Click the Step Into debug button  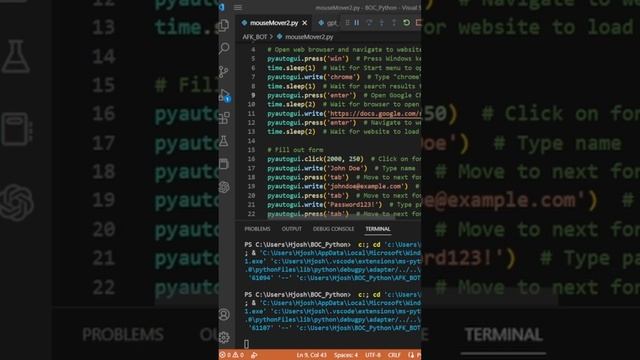click(382, 23)
